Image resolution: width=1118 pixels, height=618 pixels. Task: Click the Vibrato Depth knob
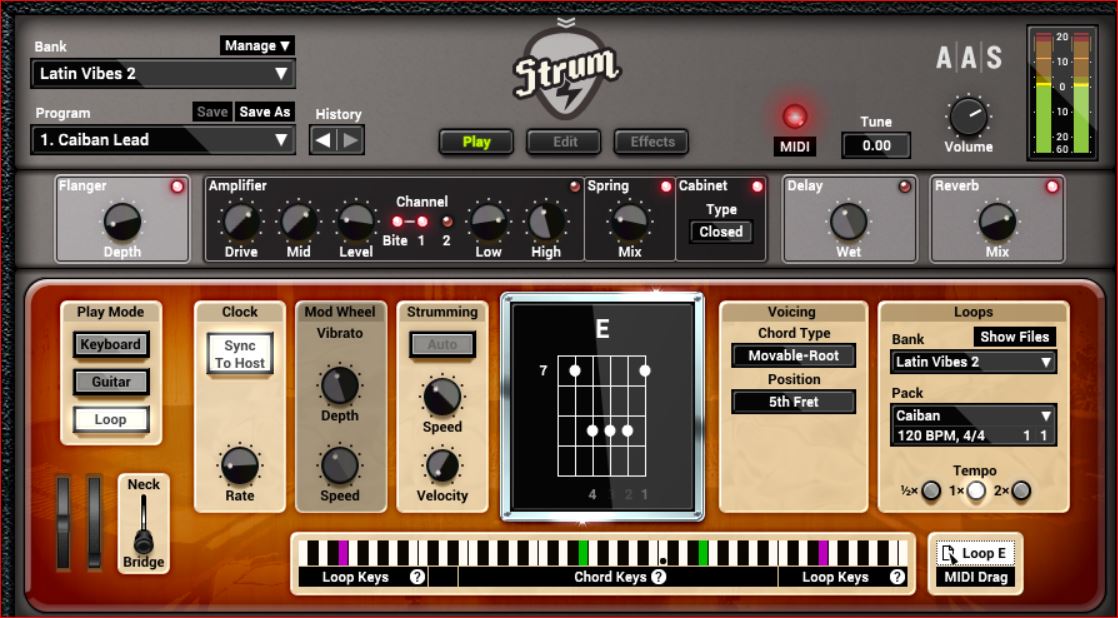(x=339, y=386)
